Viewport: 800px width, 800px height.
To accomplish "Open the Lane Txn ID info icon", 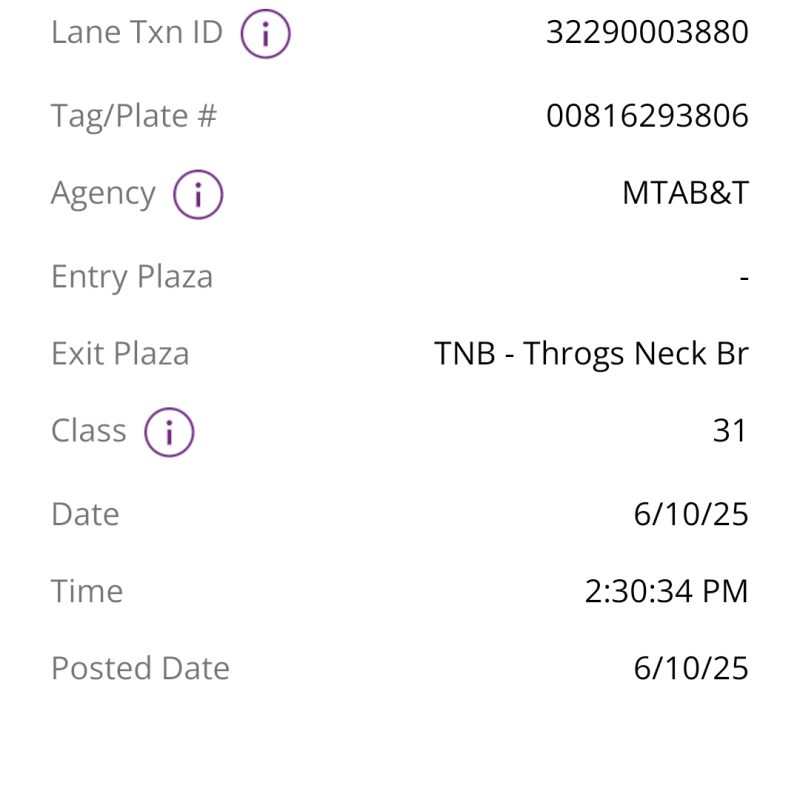I will (x=265, y=34).
